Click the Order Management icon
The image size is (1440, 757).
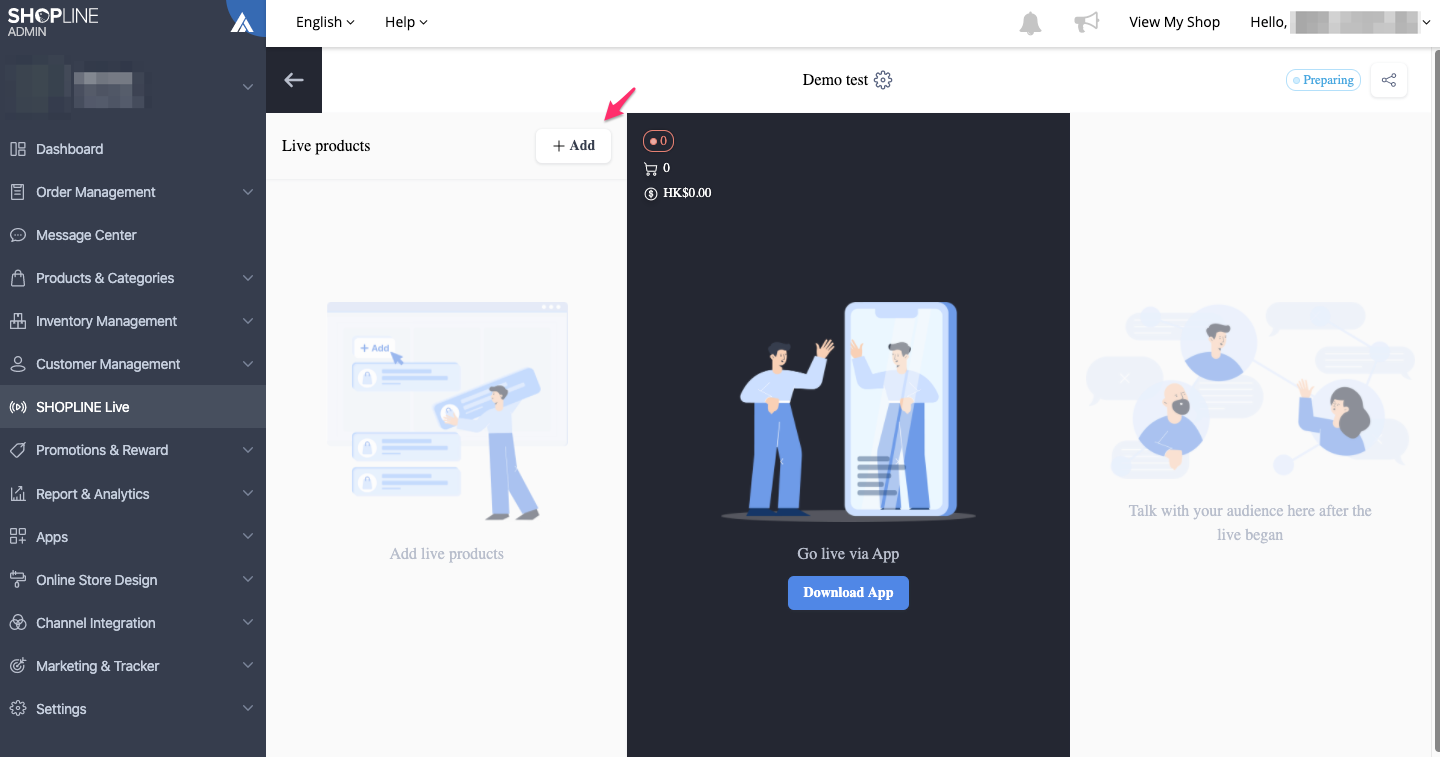[x=18, y=192]
